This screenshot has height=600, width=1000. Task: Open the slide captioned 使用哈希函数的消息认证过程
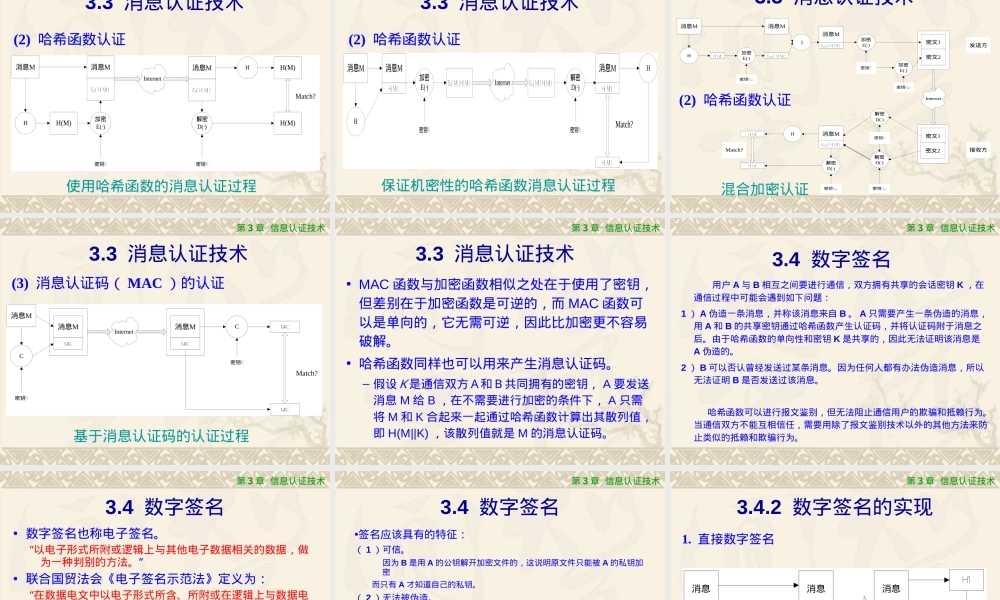pos(165,105)
